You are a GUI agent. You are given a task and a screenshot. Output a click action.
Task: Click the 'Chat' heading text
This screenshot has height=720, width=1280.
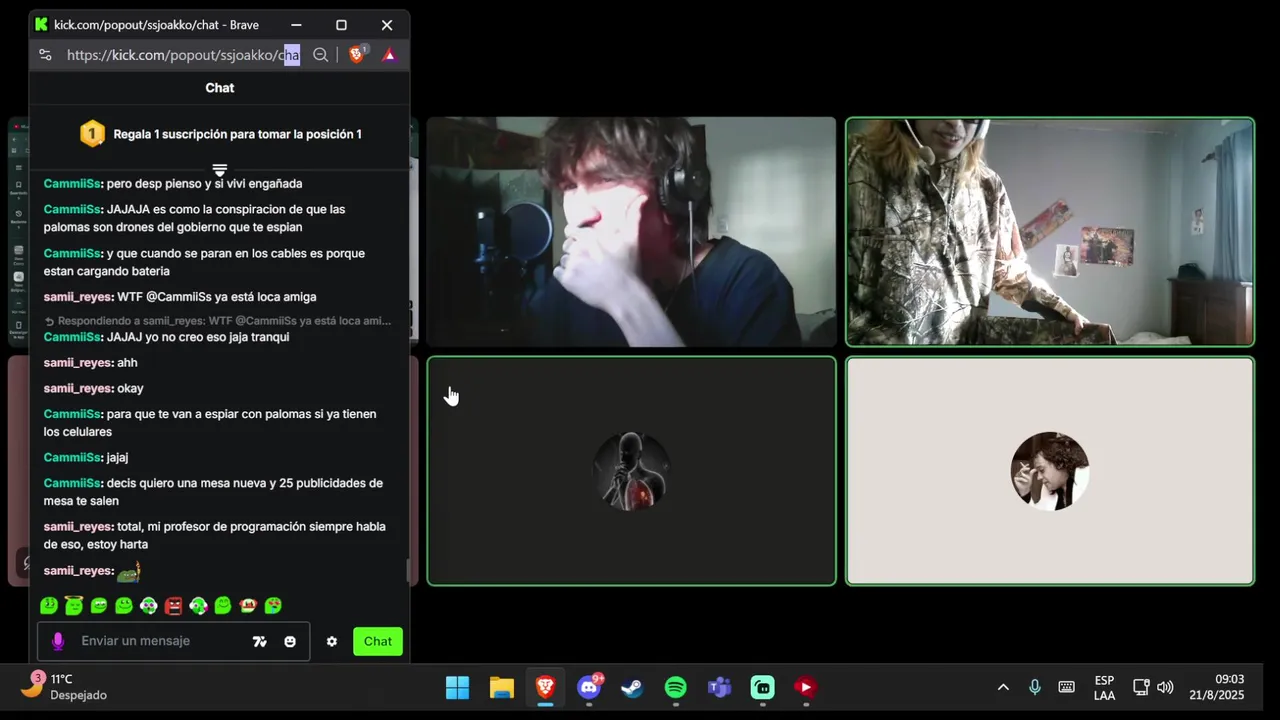pos(220,88)
